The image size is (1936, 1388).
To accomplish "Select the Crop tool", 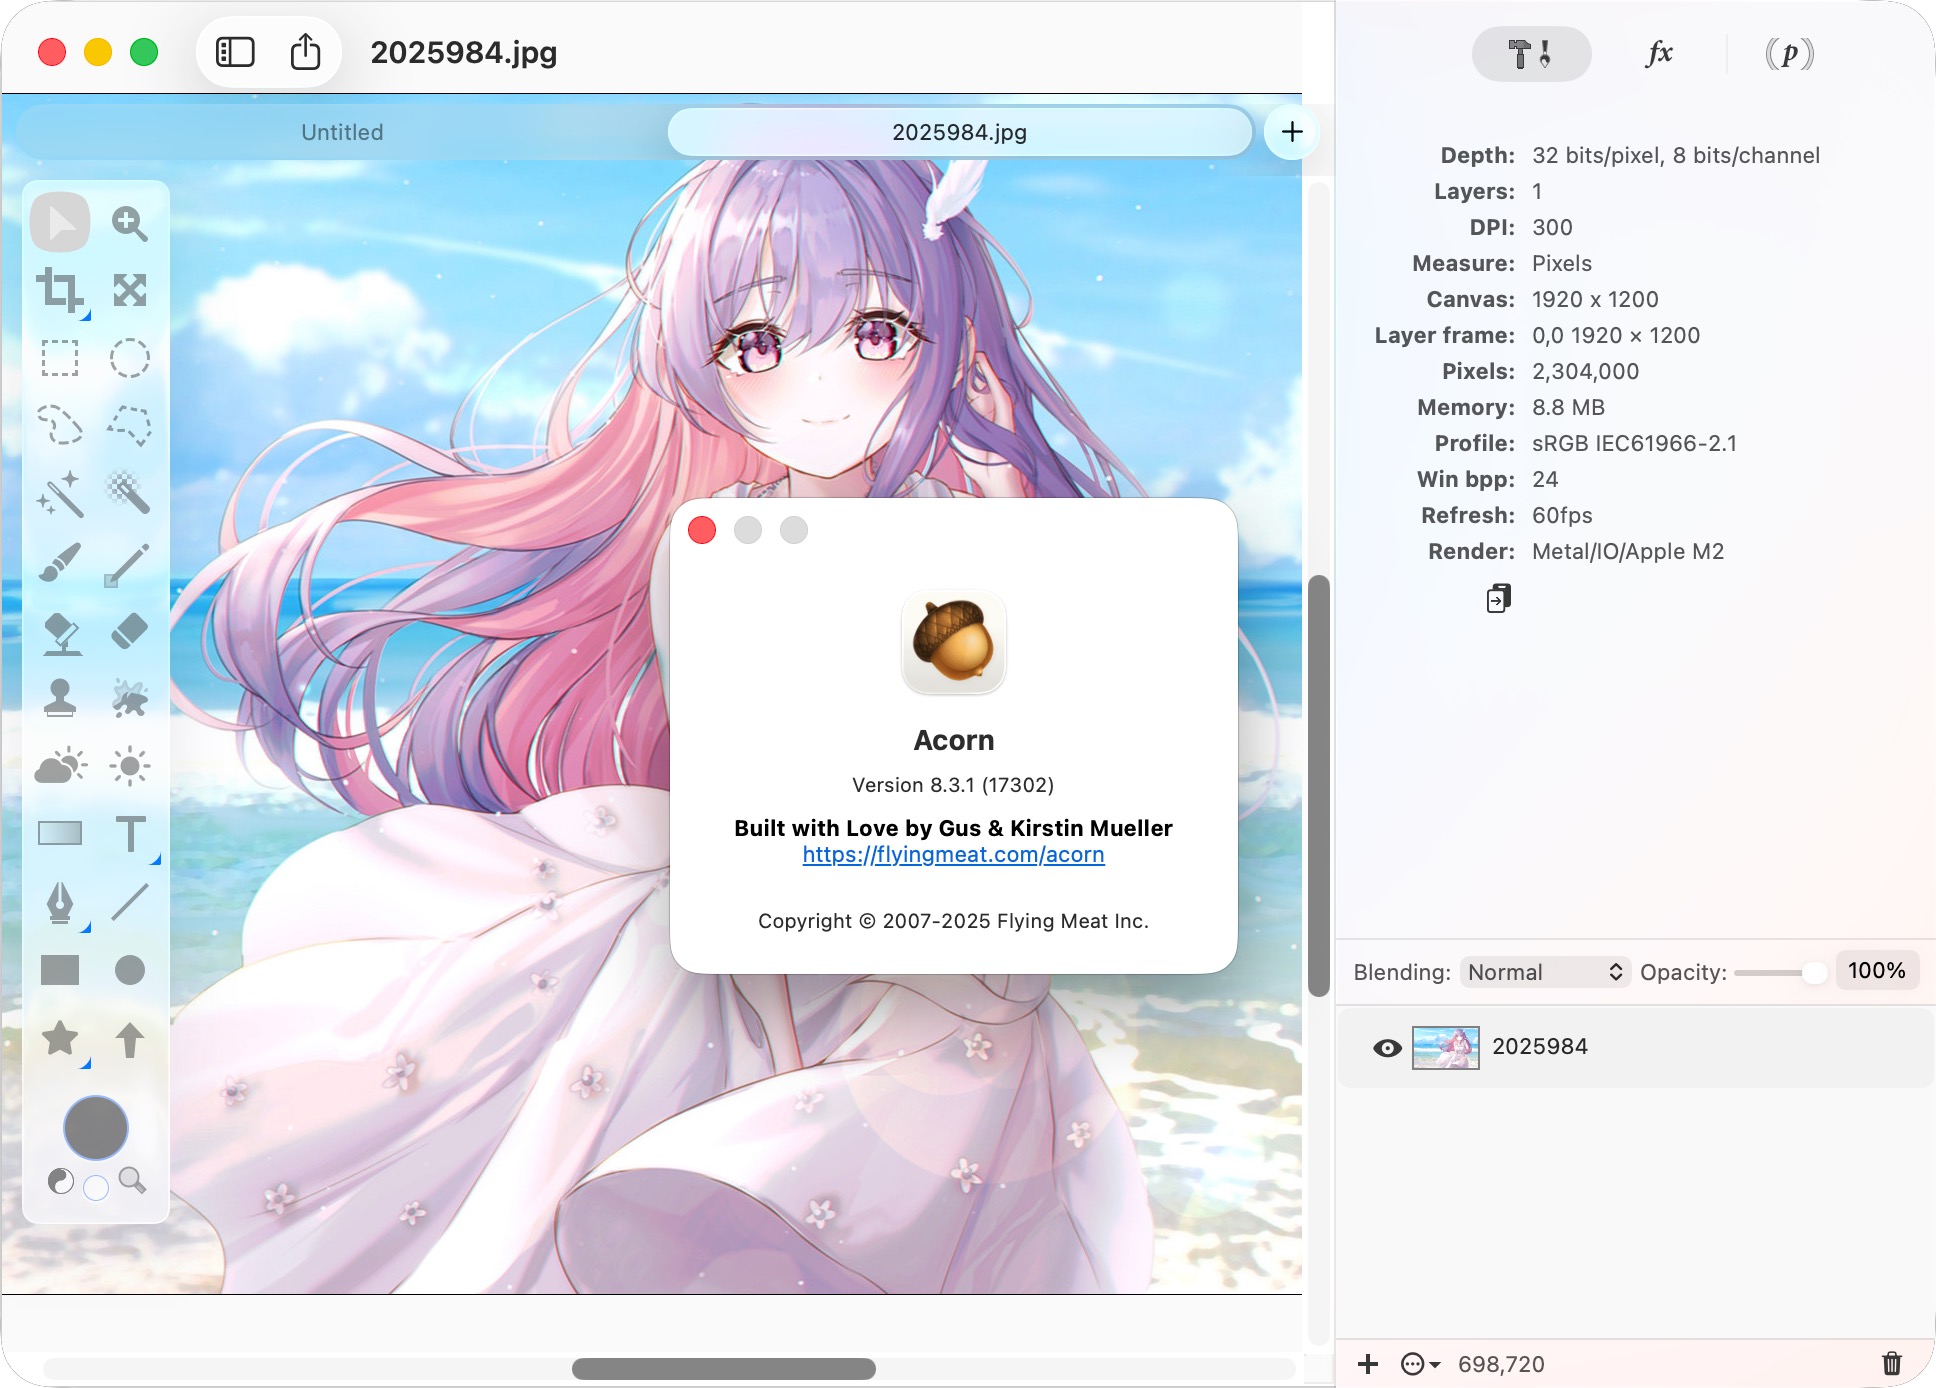I will click(59, 290).
